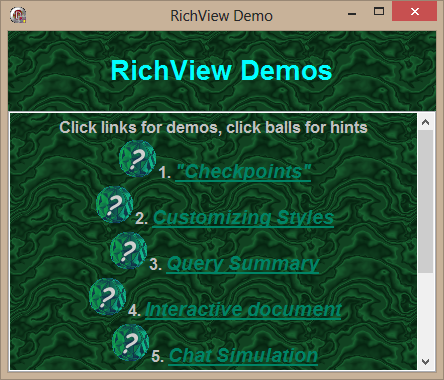Click the hint ball beside Chat Simulation
Image resolution: width=444 pixels, height=380 pixels.
[130, 343]
